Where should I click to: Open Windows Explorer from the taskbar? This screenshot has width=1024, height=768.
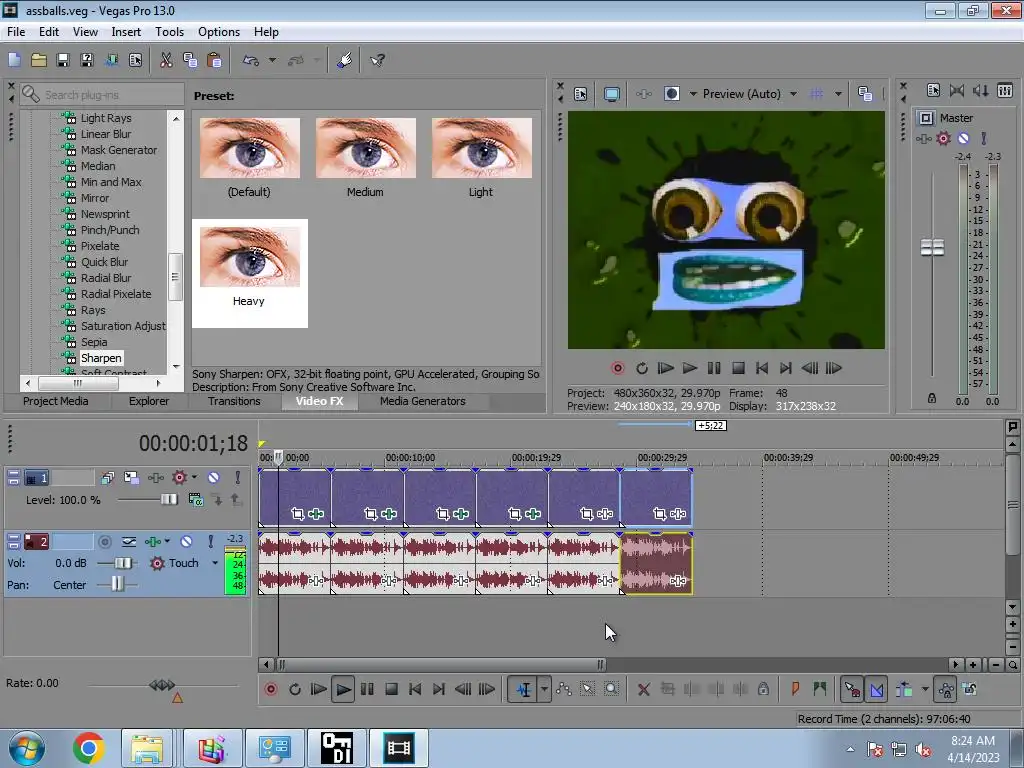coord(147,748)
